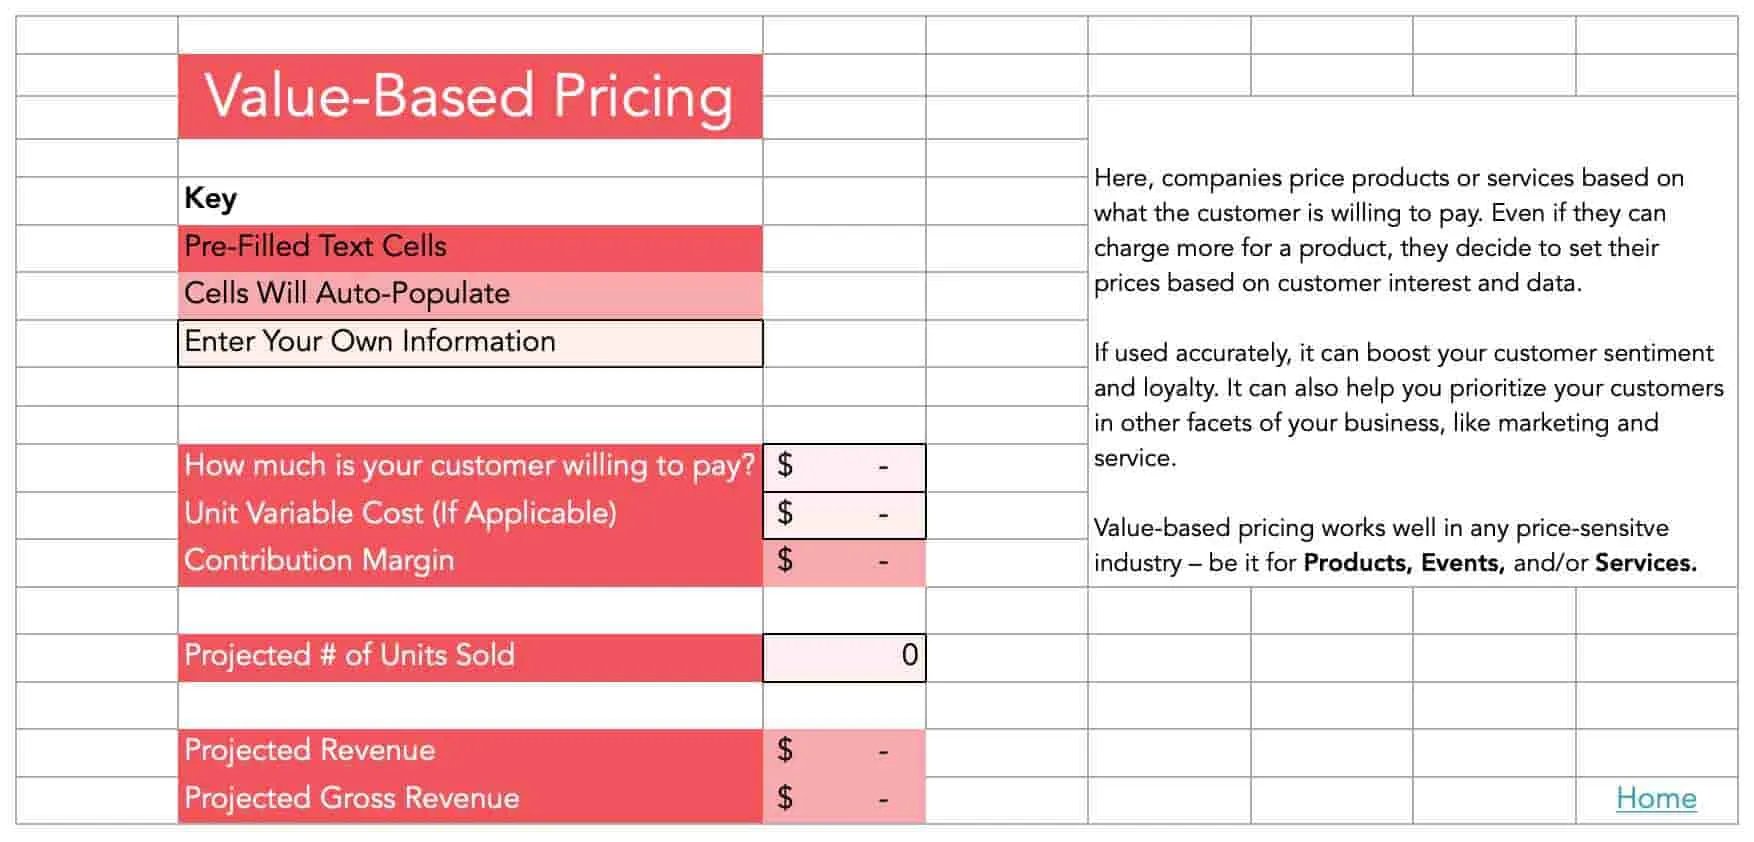
Task: Select the Unit Variable Cost input cell
Action: coord(844,514)
